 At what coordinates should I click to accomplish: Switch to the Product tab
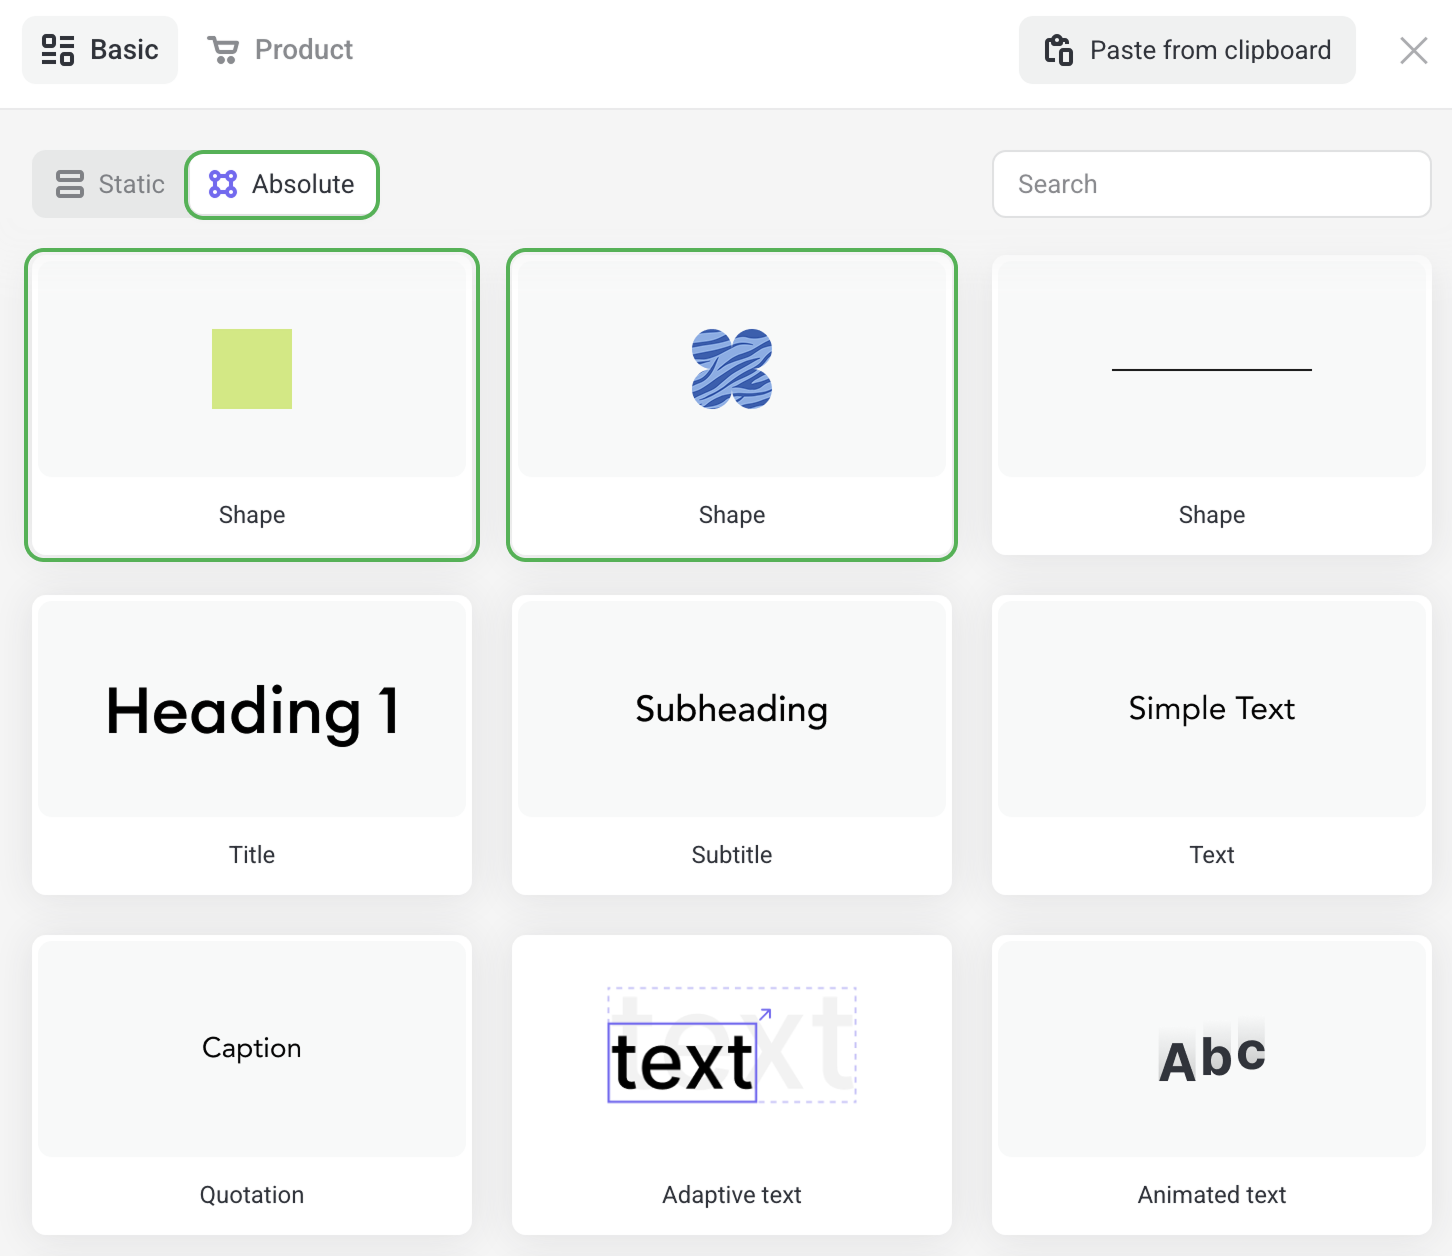coord(281,50)
